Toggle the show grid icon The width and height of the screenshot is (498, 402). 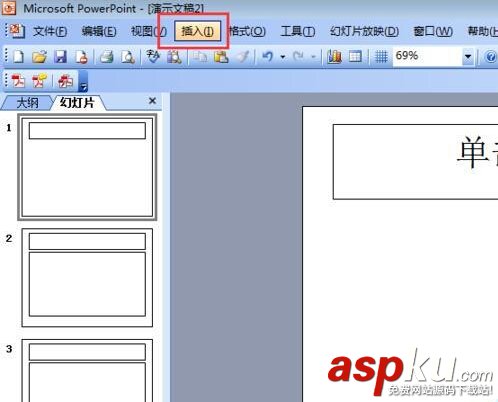coord(381,56)
